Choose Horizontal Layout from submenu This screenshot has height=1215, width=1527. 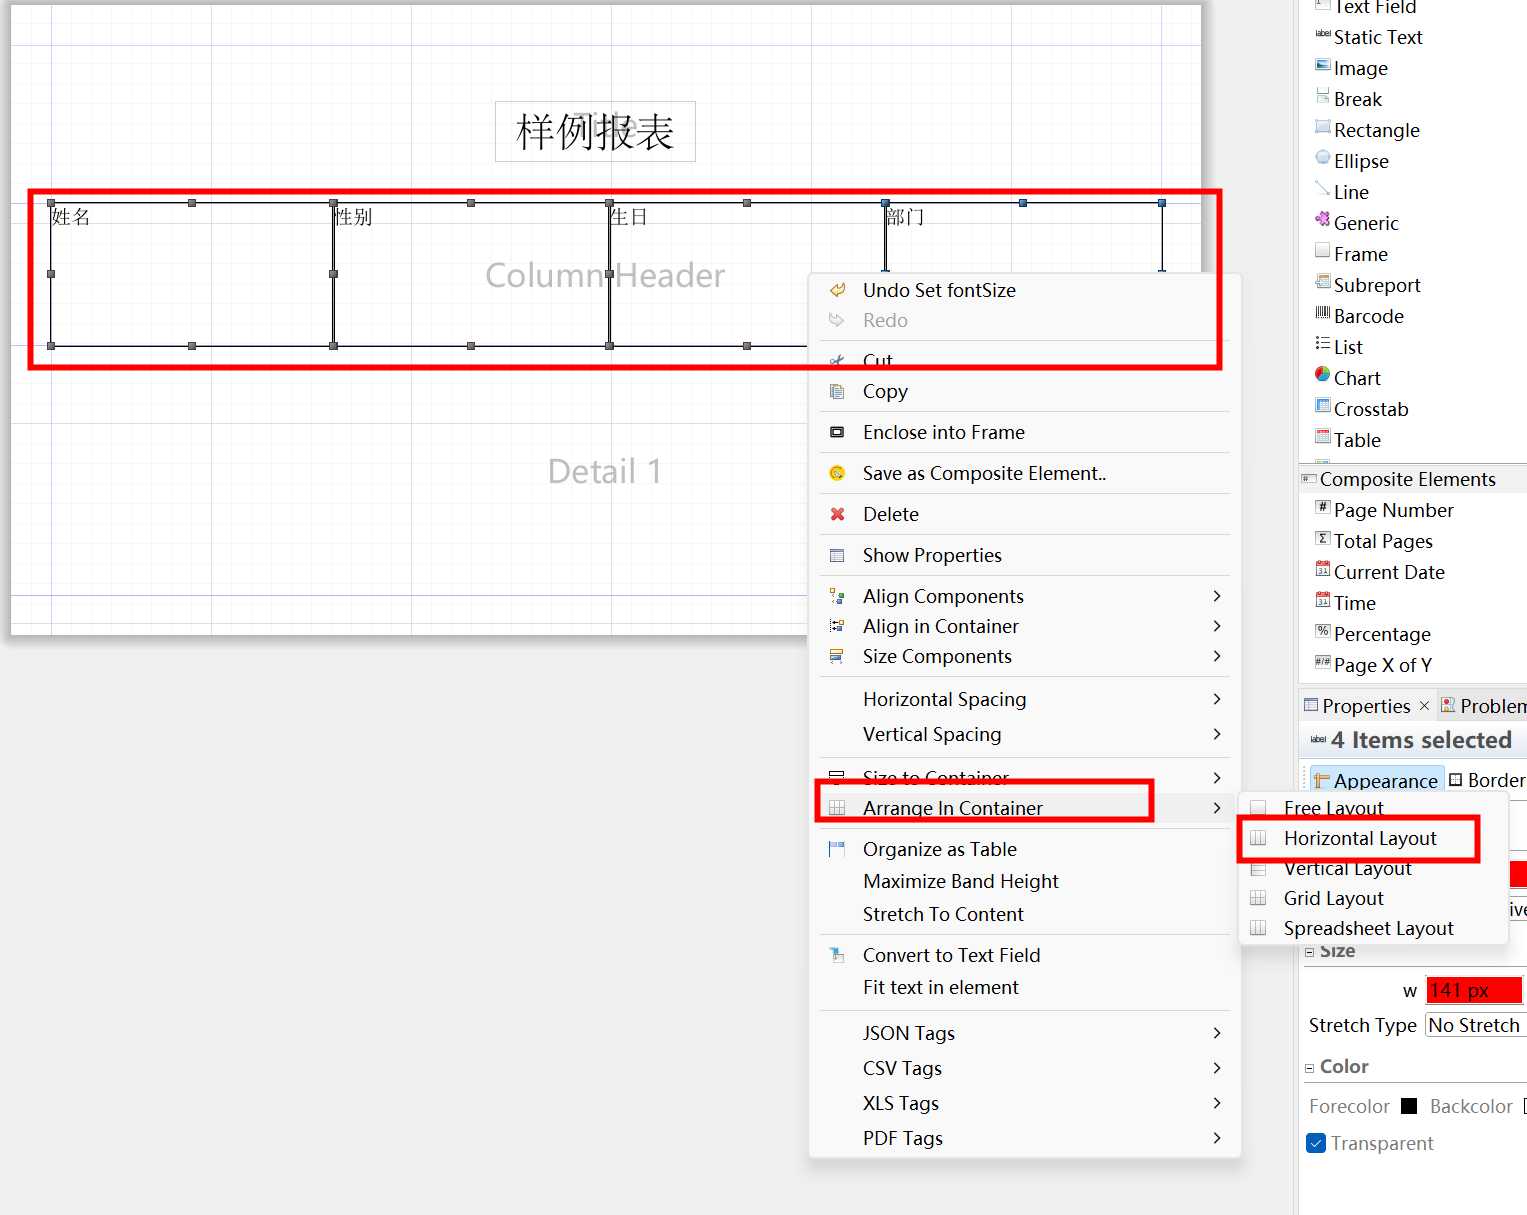[x=1359, y=838]
